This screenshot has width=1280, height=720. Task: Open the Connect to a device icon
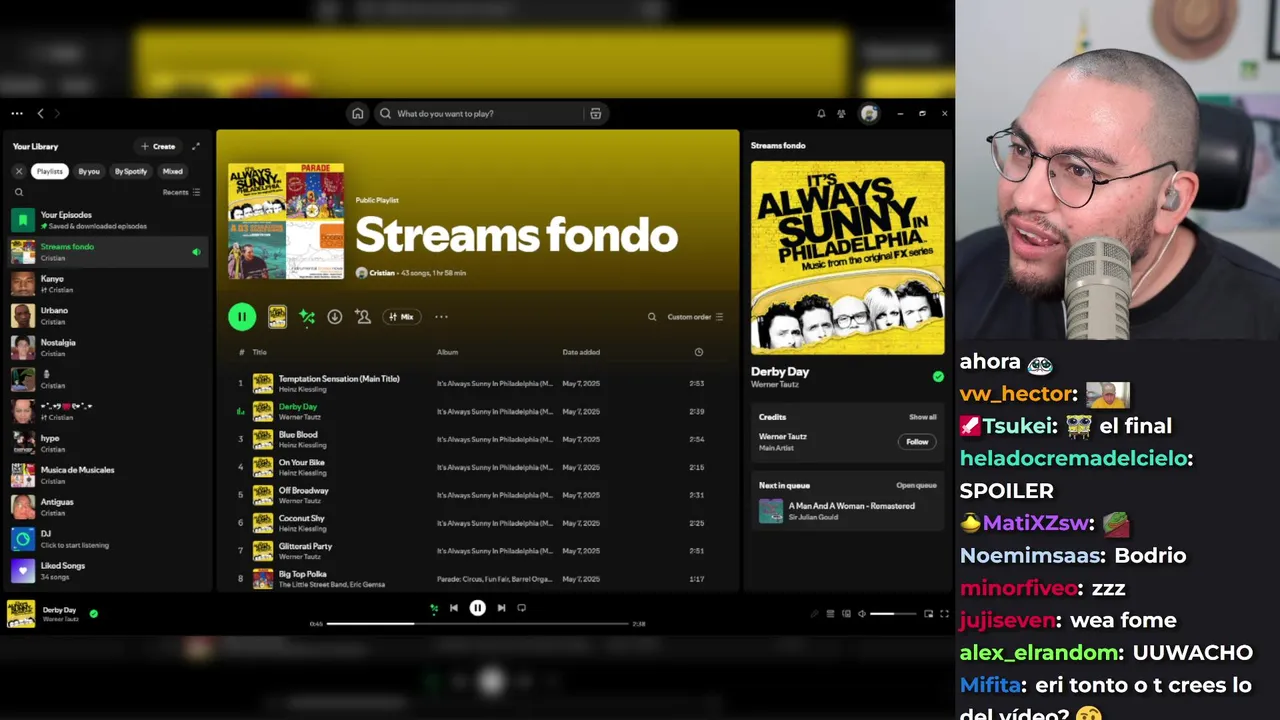coord(846,614)
